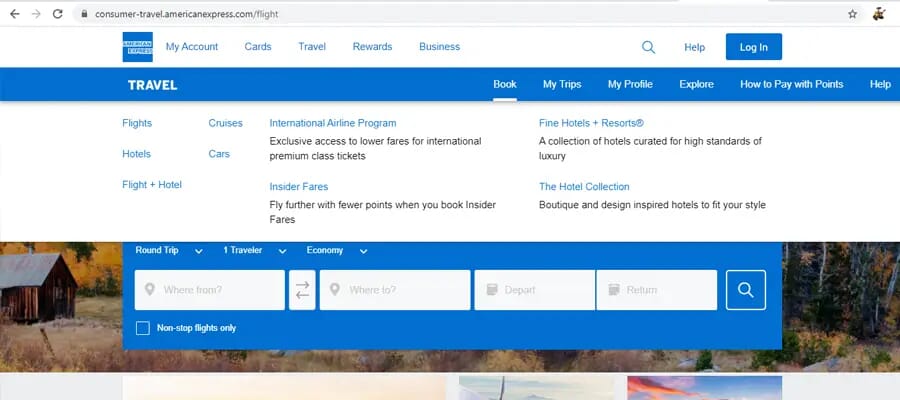Open the browser profile avatar
Viewport: 900px width, 400px height.
click(879, 14)
